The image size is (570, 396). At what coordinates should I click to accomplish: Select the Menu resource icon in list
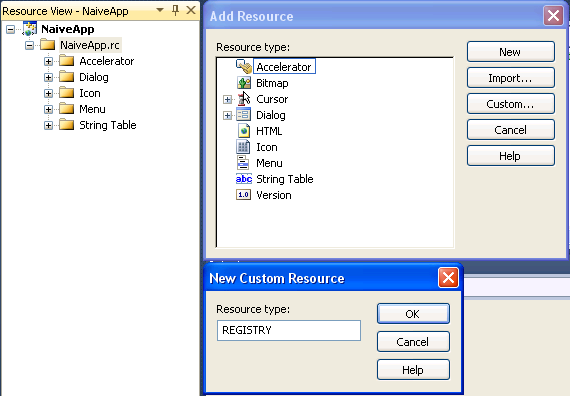tap(243, 163)
